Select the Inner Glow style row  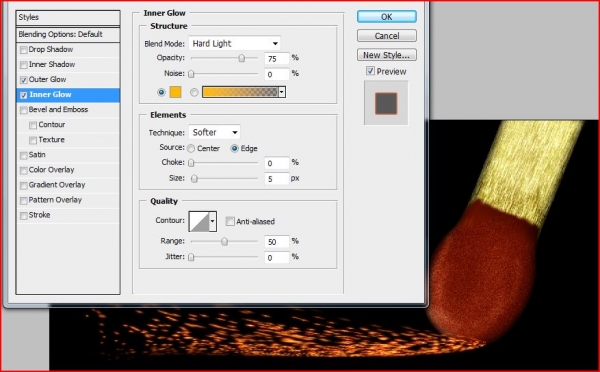tap(68, 95)
